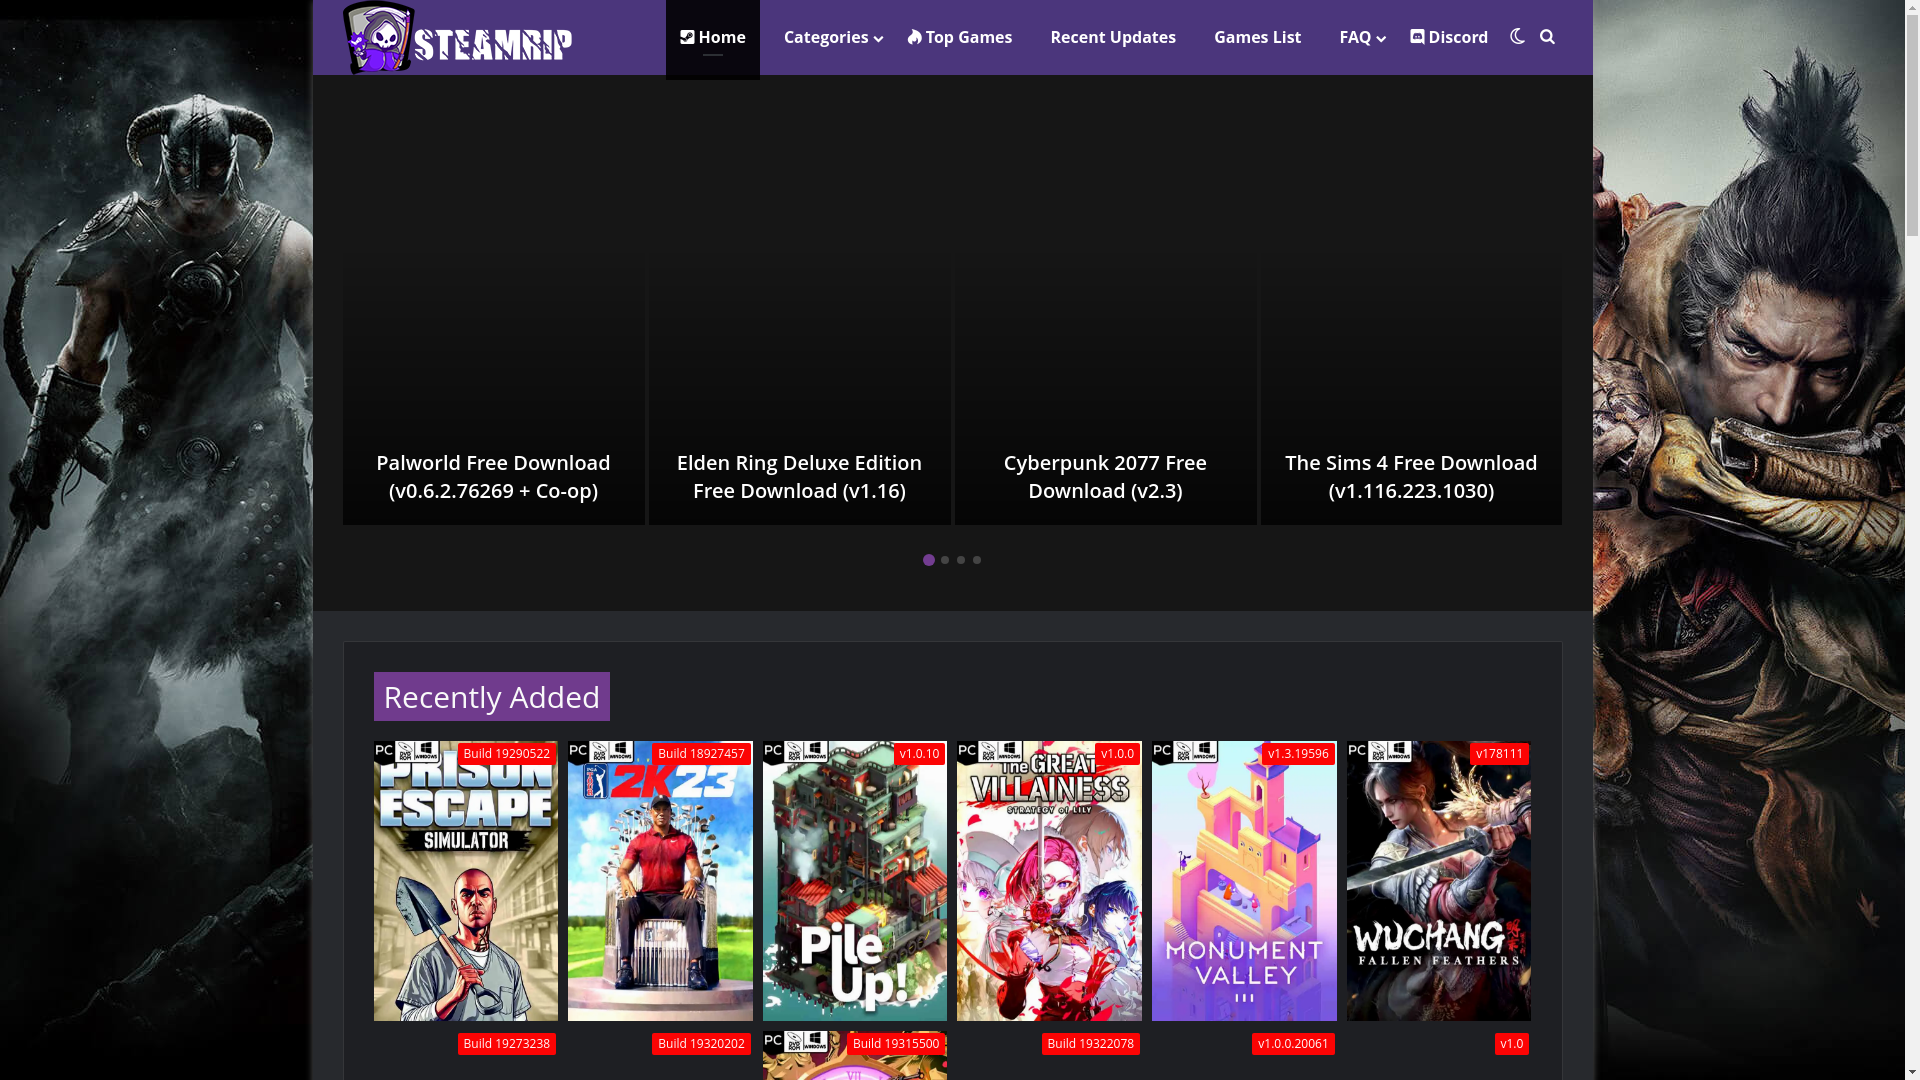Open The Sims 4 Free Download link
The width and height of the screenshot is (1920, 1080).
click(x=1411, y=477)
